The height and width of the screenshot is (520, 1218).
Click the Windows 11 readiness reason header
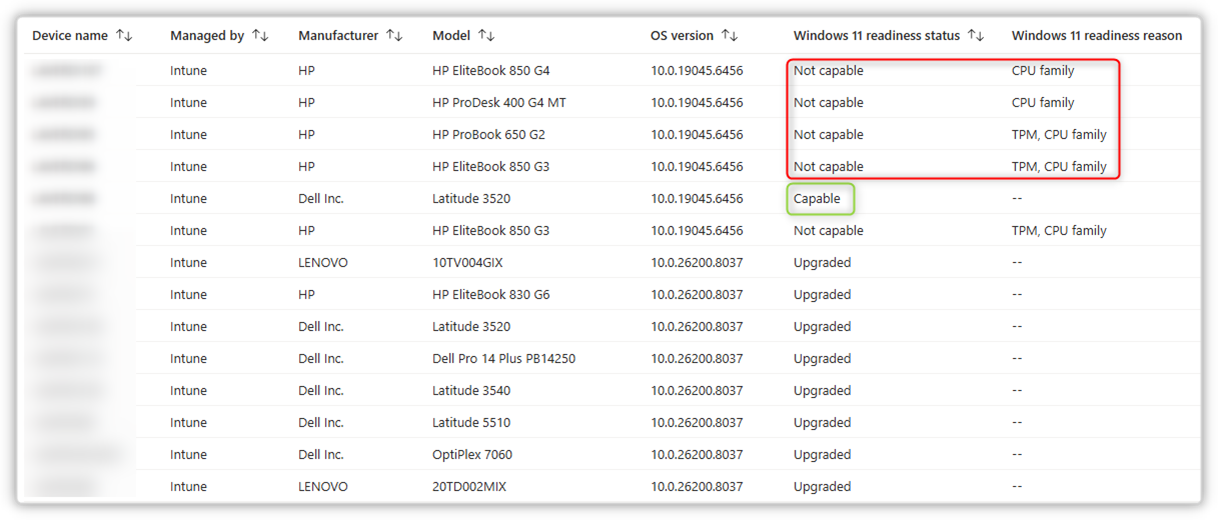point(1096,36)
